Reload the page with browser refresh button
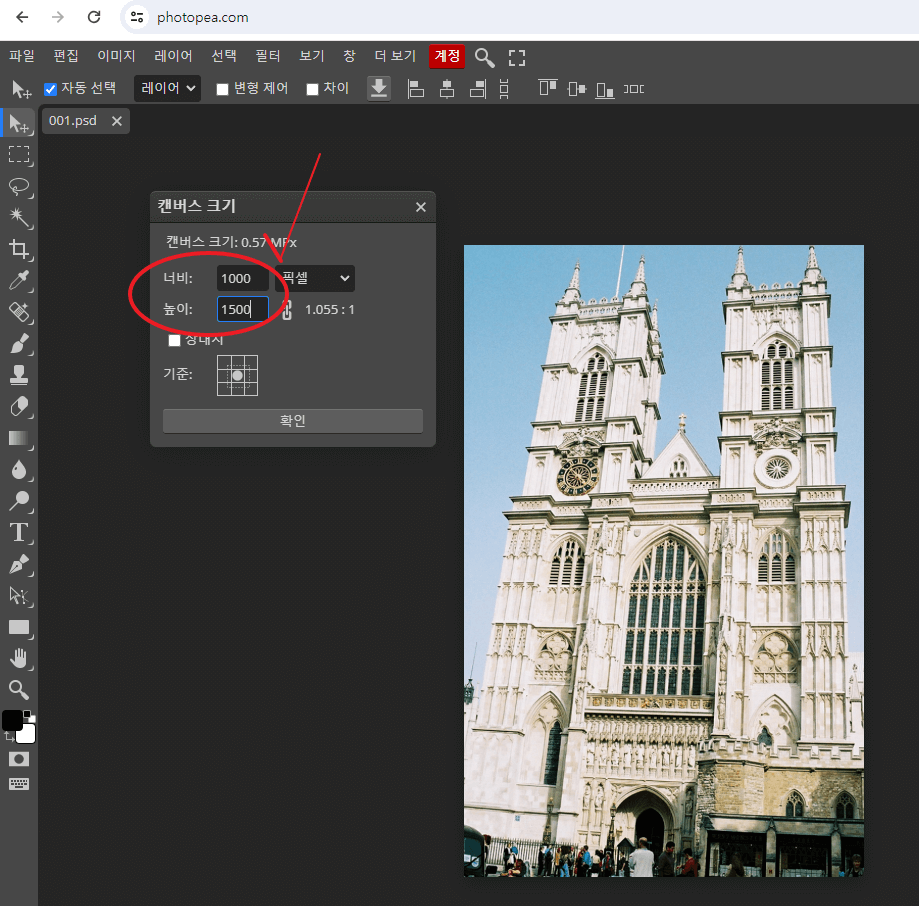 coord(94,17)
